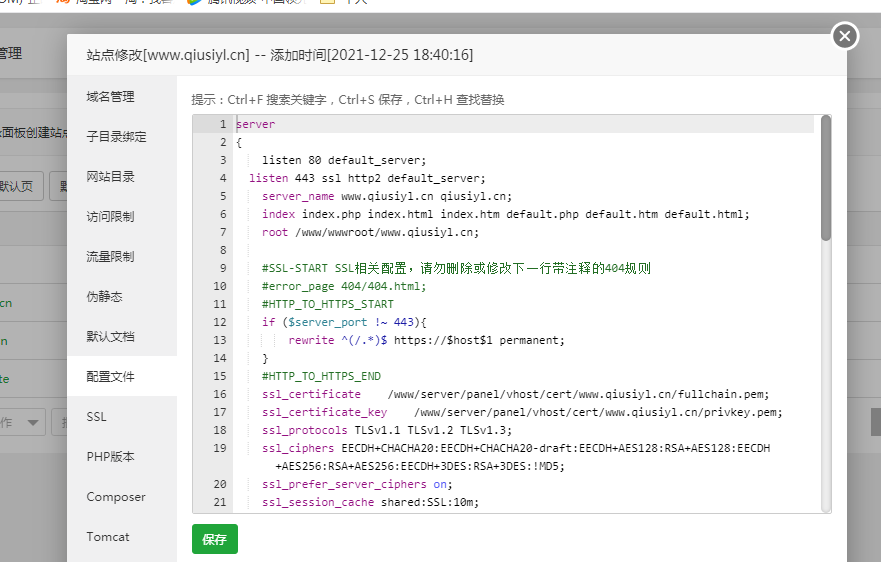The height and width of the screenshot is (562, 881).
Task: Click the server_name line in editor
Action: 387,196
